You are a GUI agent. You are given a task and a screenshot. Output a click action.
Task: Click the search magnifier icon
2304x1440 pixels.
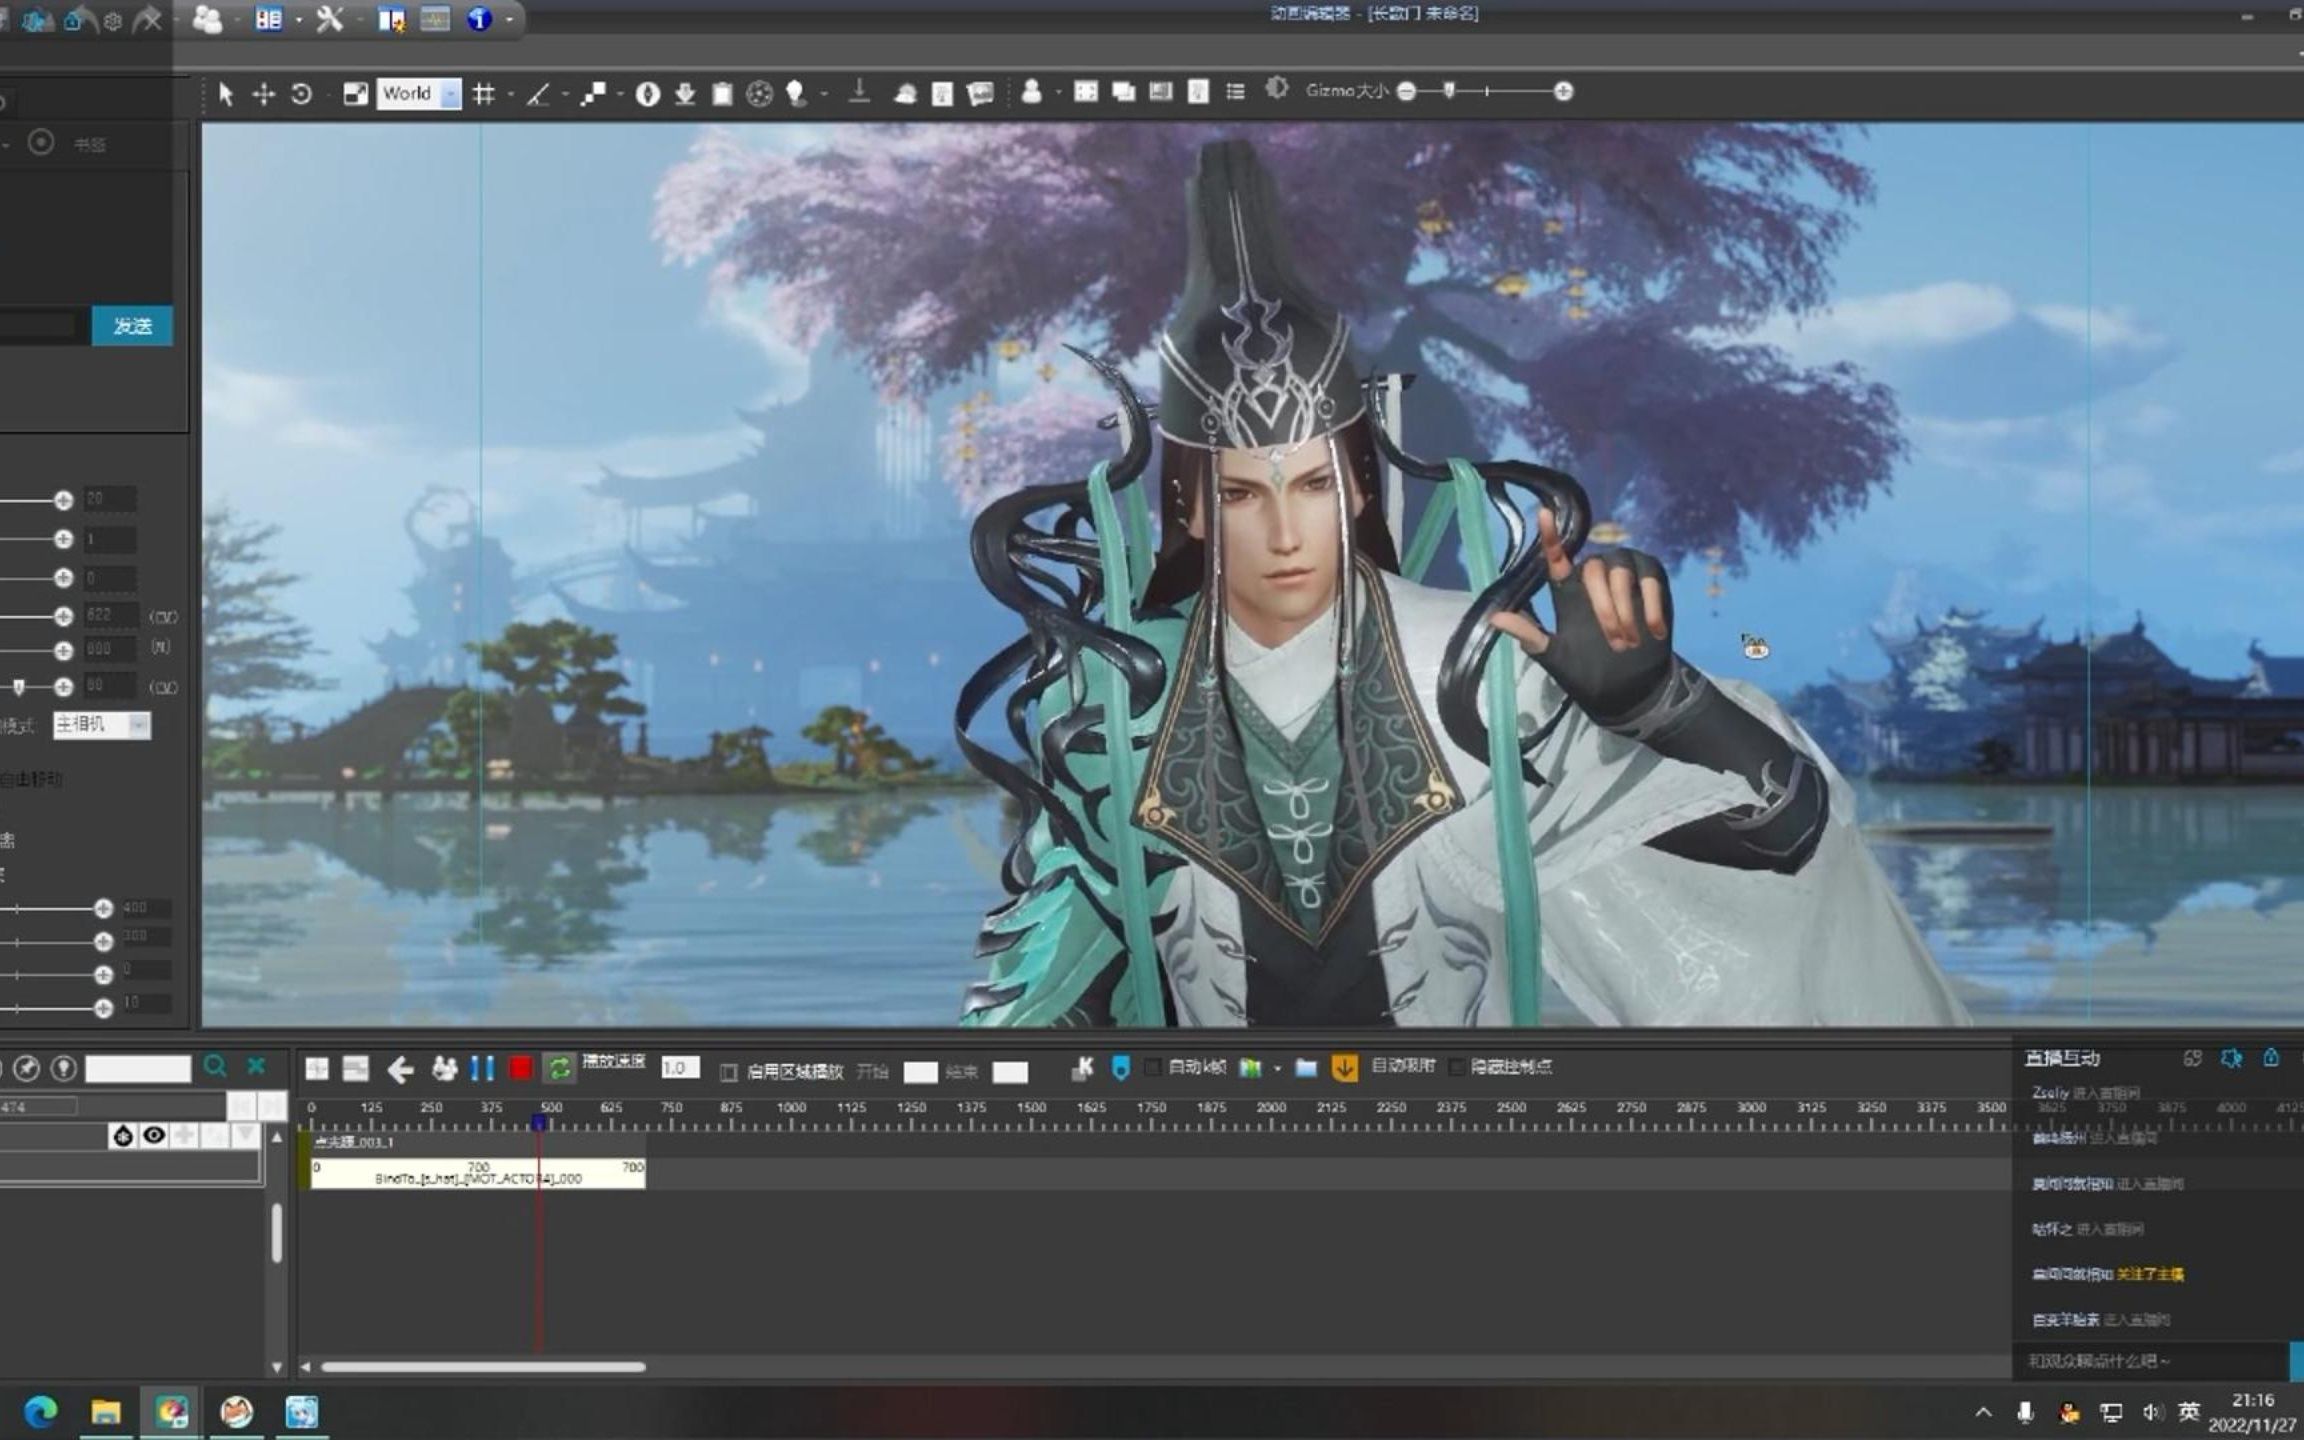pyautogui.click(x=215, y=1067)
